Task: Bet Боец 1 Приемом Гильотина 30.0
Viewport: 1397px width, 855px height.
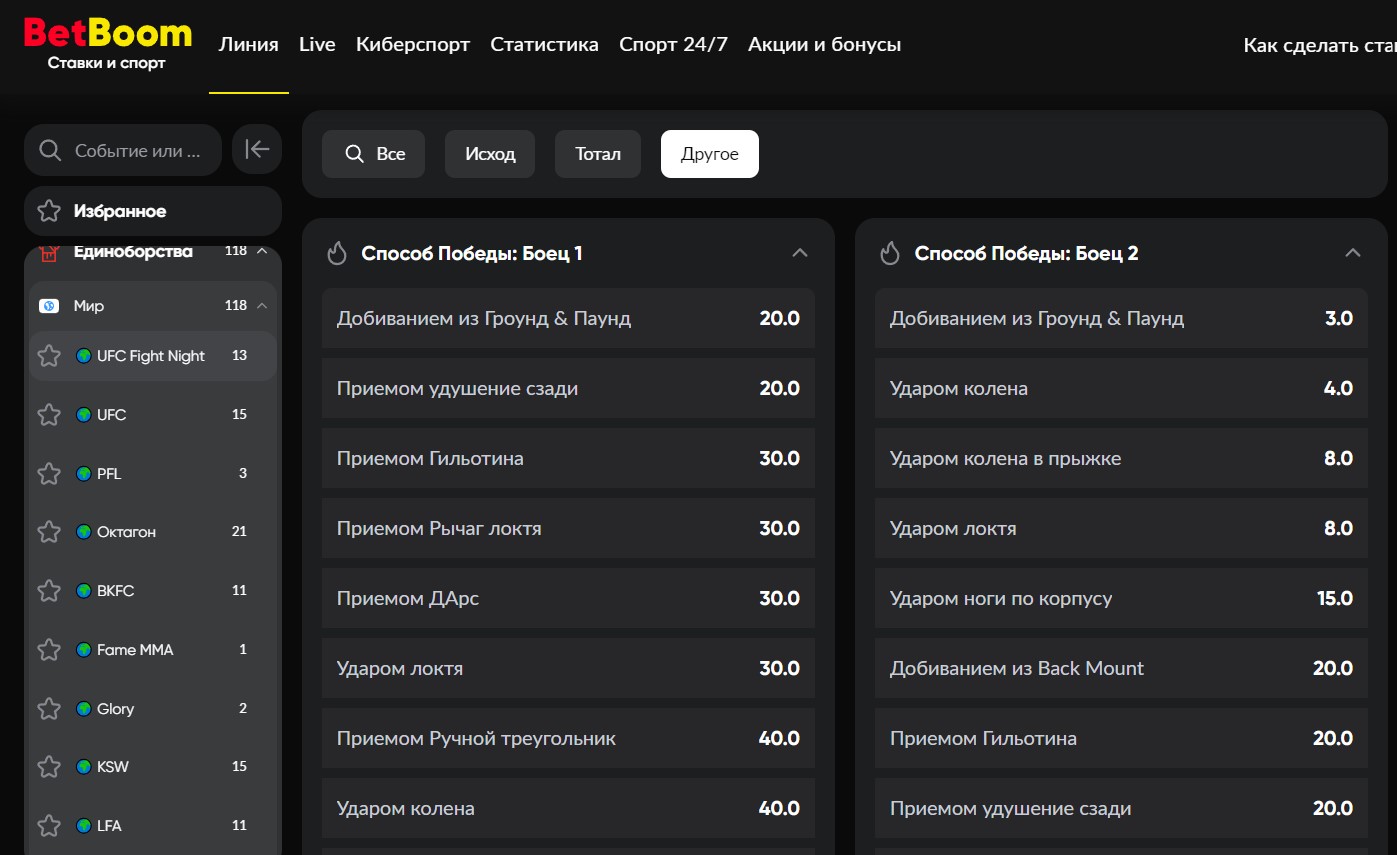Action: (x=568, y=458)
